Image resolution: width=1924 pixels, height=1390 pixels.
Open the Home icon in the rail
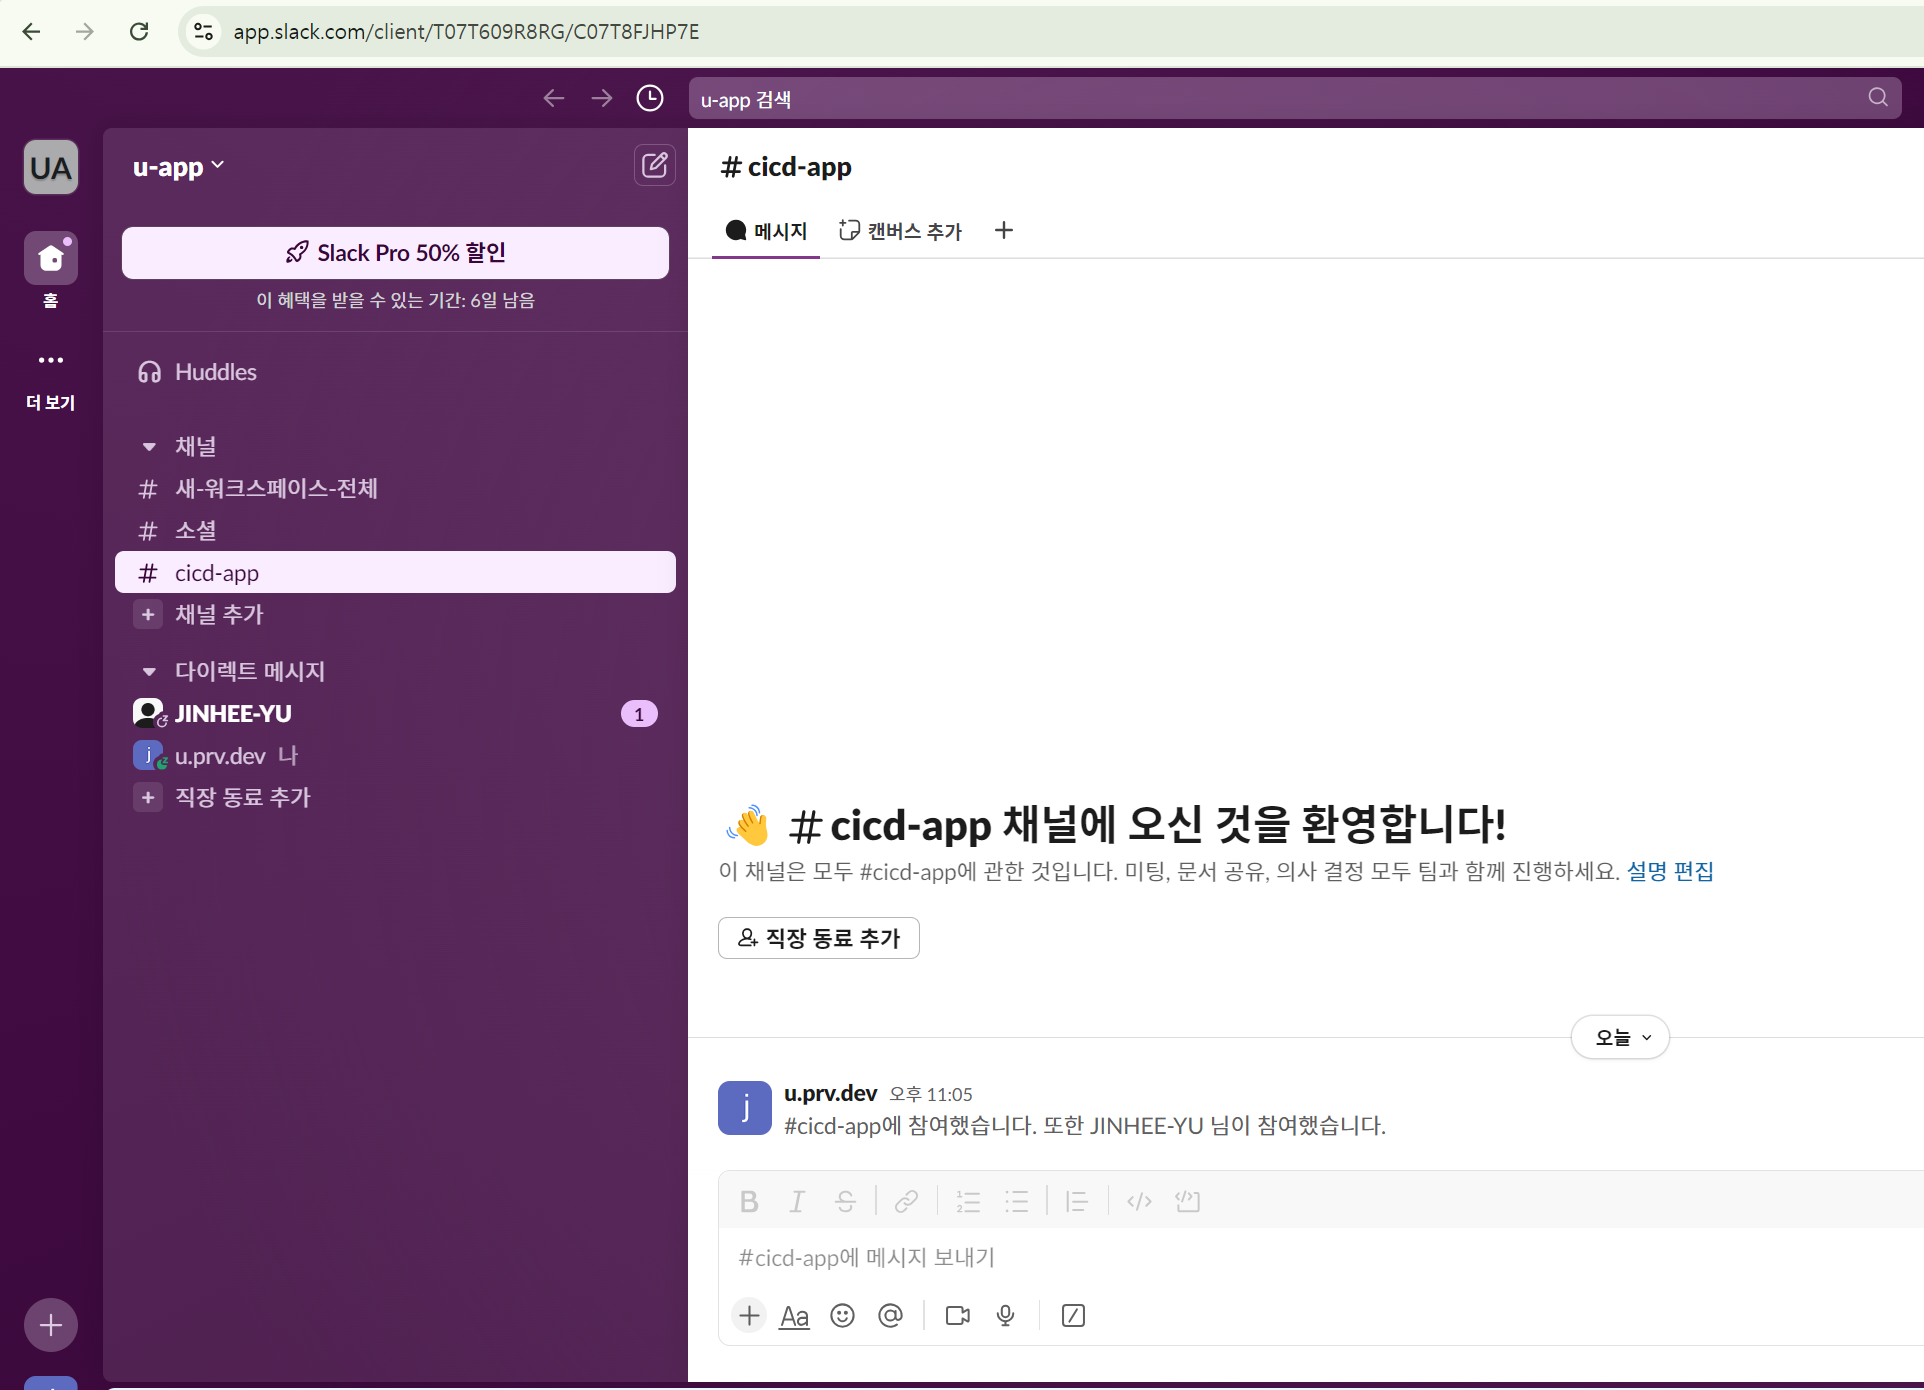51,258
